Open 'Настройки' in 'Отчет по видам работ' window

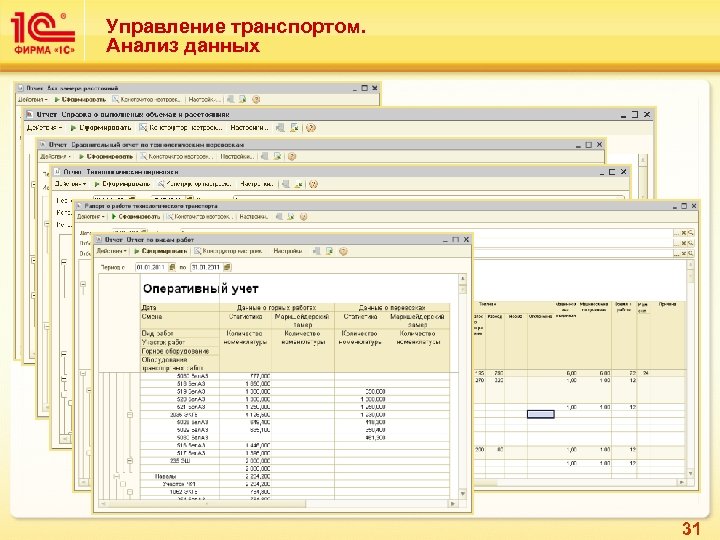[x=288, y=251]
